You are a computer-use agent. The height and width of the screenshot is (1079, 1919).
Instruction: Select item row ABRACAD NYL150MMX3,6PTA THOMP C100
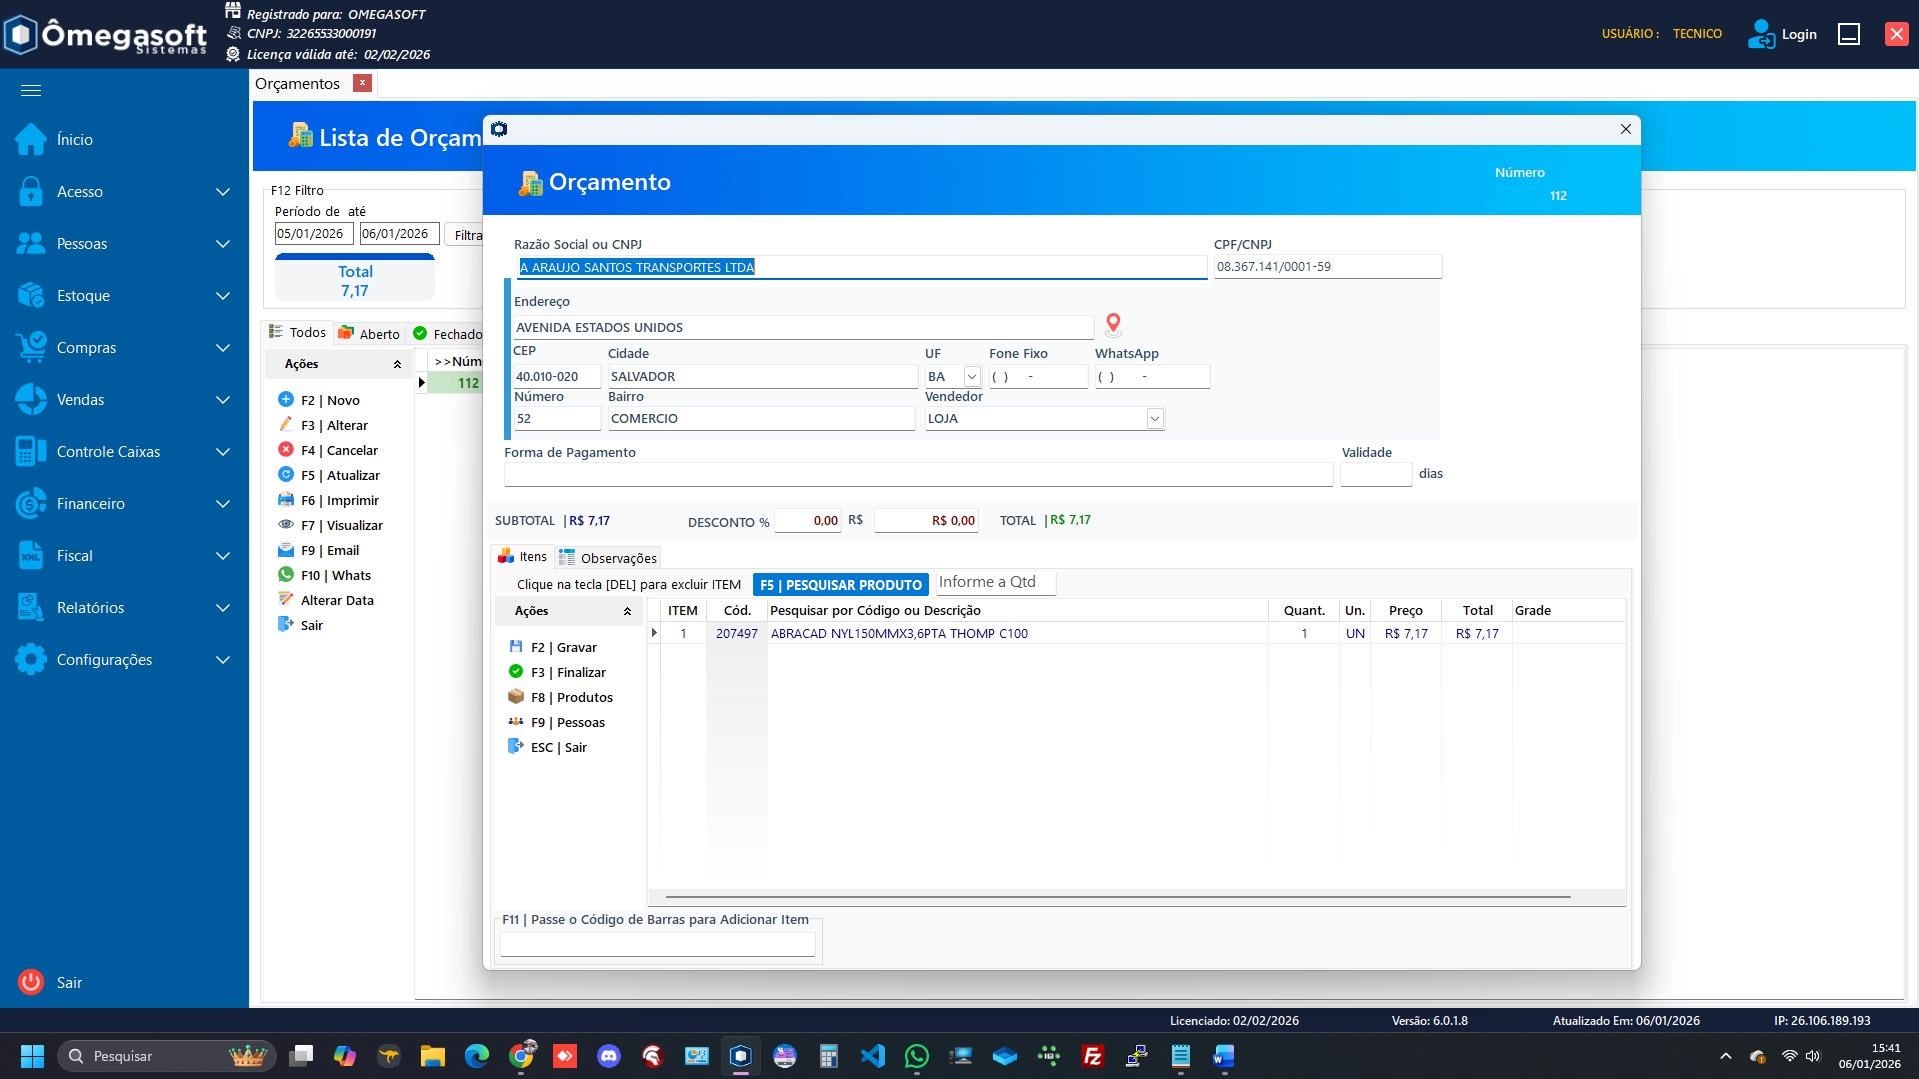pyautogui.click(x=1135, y=634)
